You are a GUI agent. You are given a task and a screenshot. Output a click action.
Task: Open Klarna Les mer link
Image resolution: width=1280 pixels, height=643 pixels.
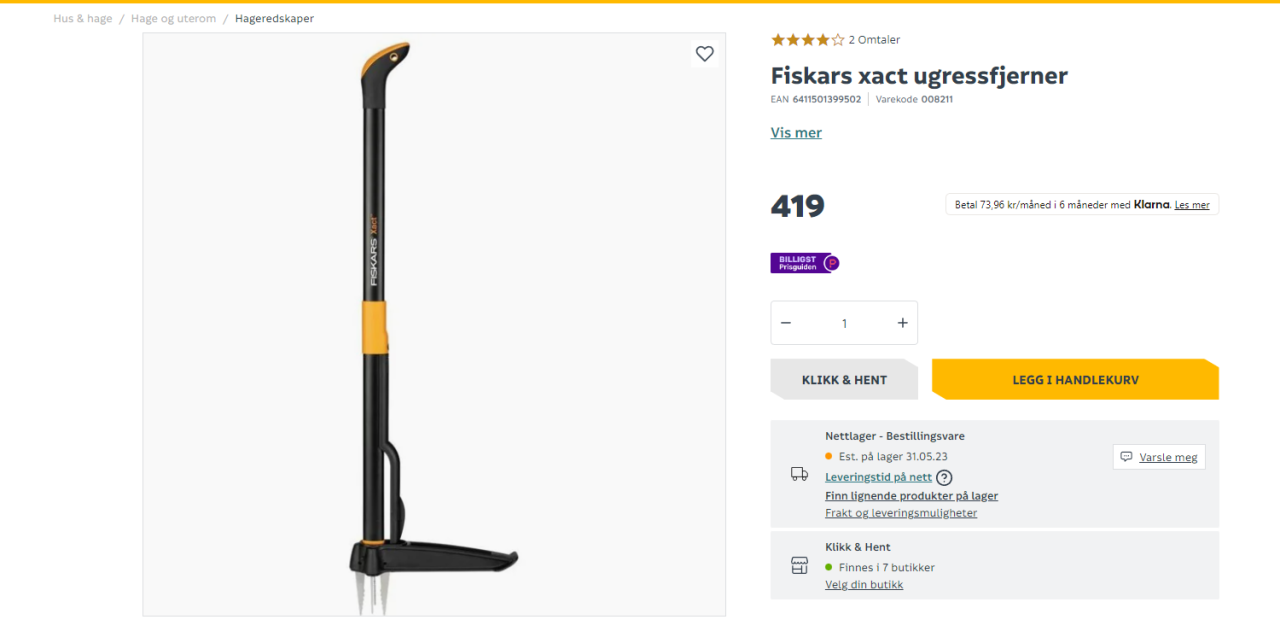coord(1192,205)
